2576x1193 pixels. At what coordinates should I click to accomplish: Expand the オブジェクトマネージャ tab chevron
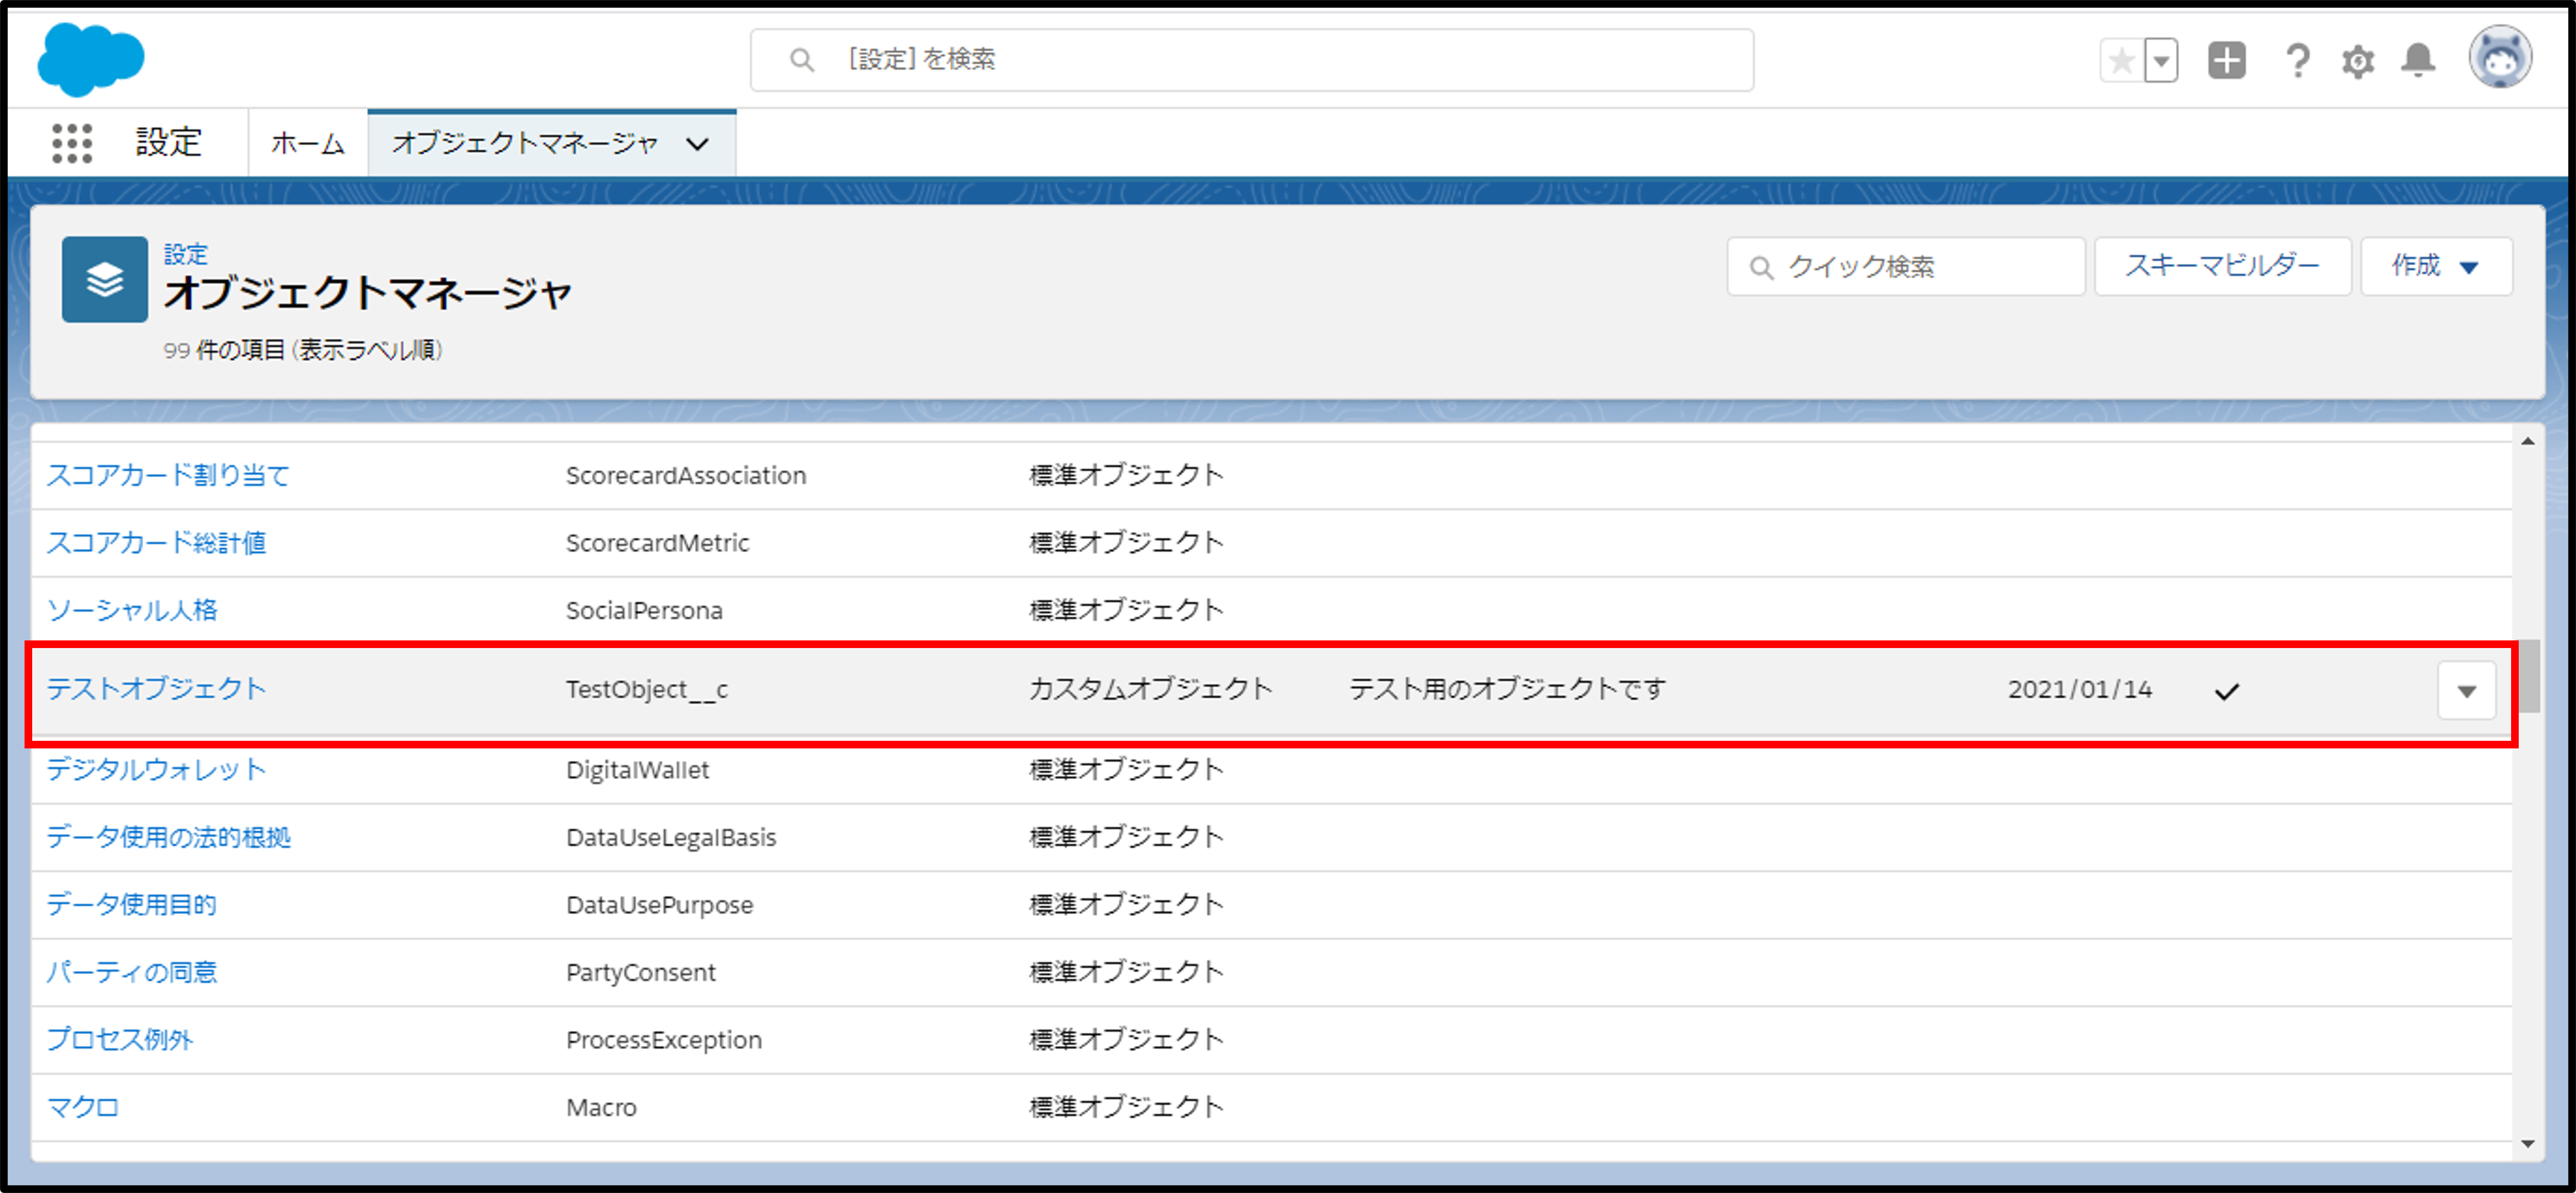698,144
